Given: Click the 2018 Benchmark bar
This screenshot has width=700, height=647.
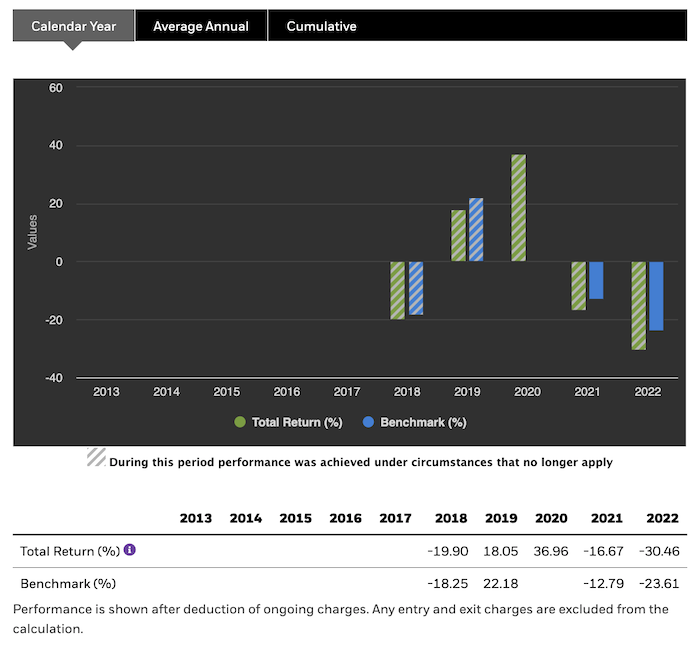Looking at the screenshot, I should (x=416, y=288).
